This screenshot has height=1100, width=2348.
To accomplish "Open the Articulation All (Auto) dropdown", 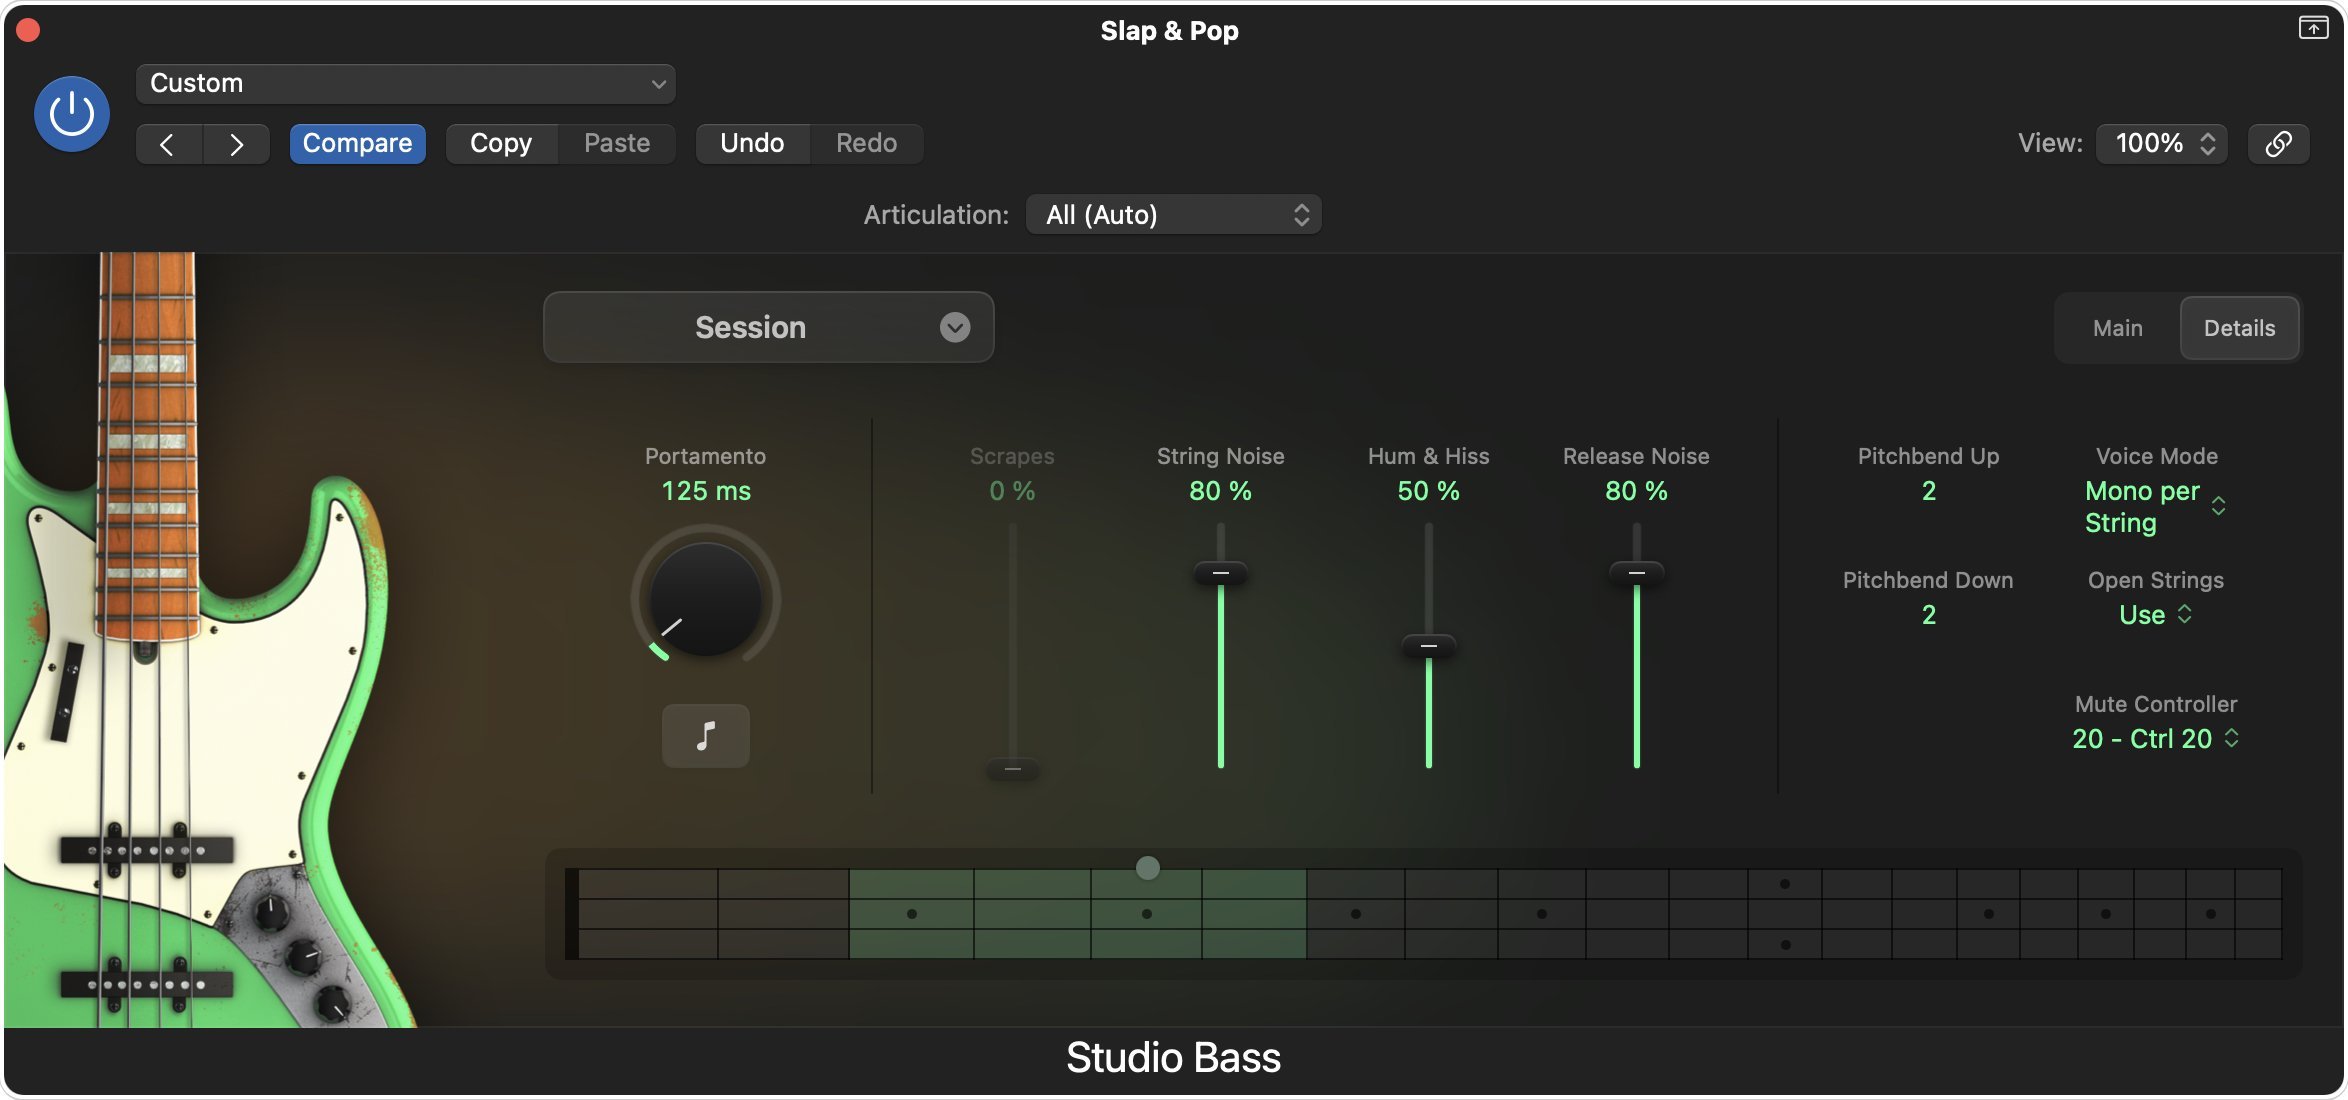I will pos(1173,213).
